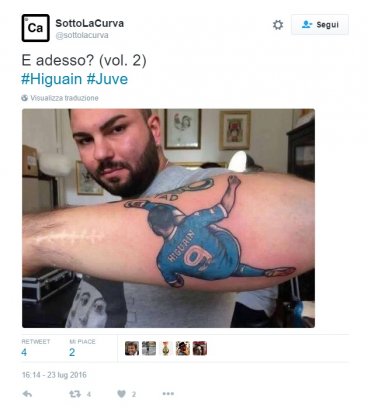
Task: Click the retweet icon
Action: coord(75,394)
